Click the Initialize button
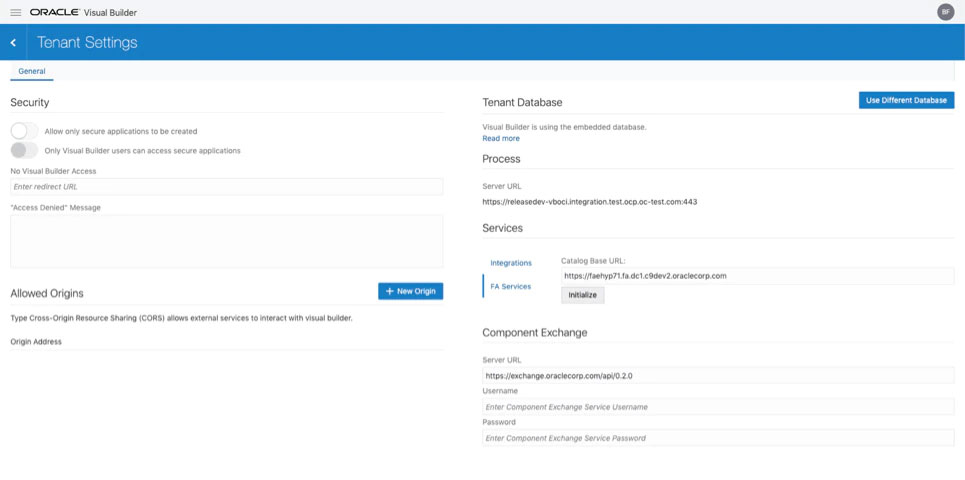 coord(583,295)
